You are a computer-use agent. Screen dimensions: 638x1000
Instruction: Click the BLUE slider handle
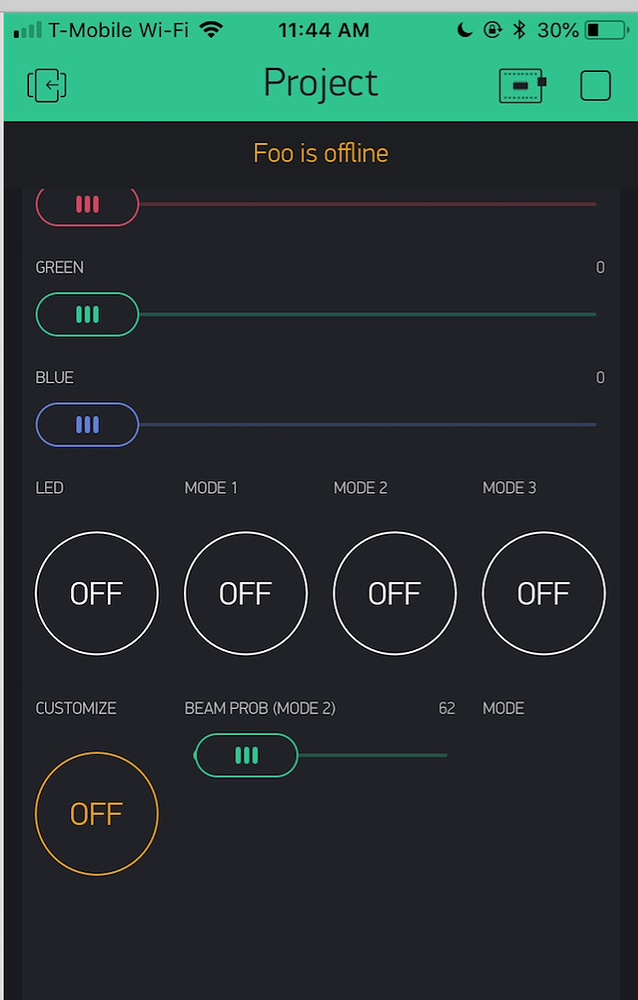(x=87, y=424)
